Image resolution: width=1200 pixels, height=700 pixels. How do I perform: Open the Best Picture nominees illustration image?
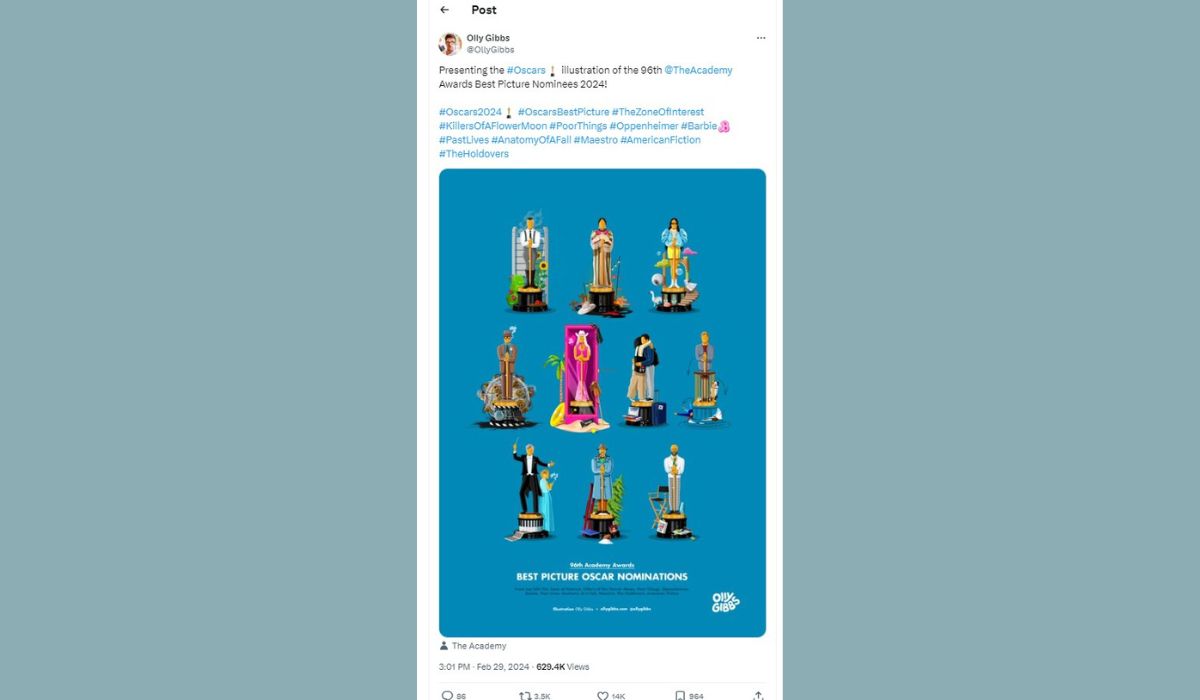[x=602, y=402]
